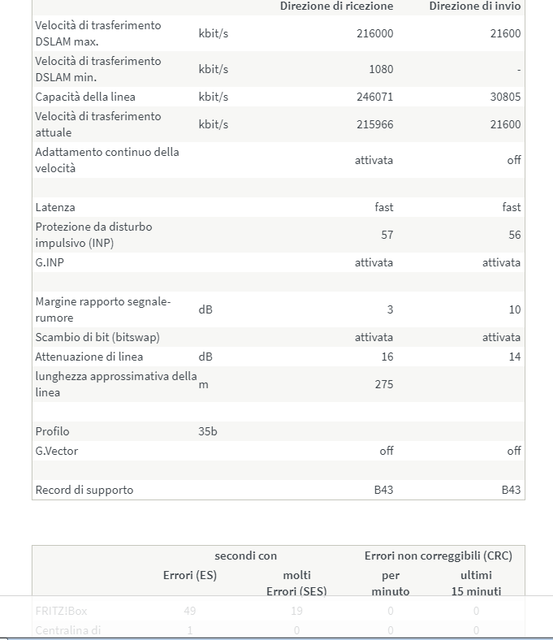Click the G.INP row label
Image resolution: width=553 pixels, height=640 pixels.
click(49, 262)
